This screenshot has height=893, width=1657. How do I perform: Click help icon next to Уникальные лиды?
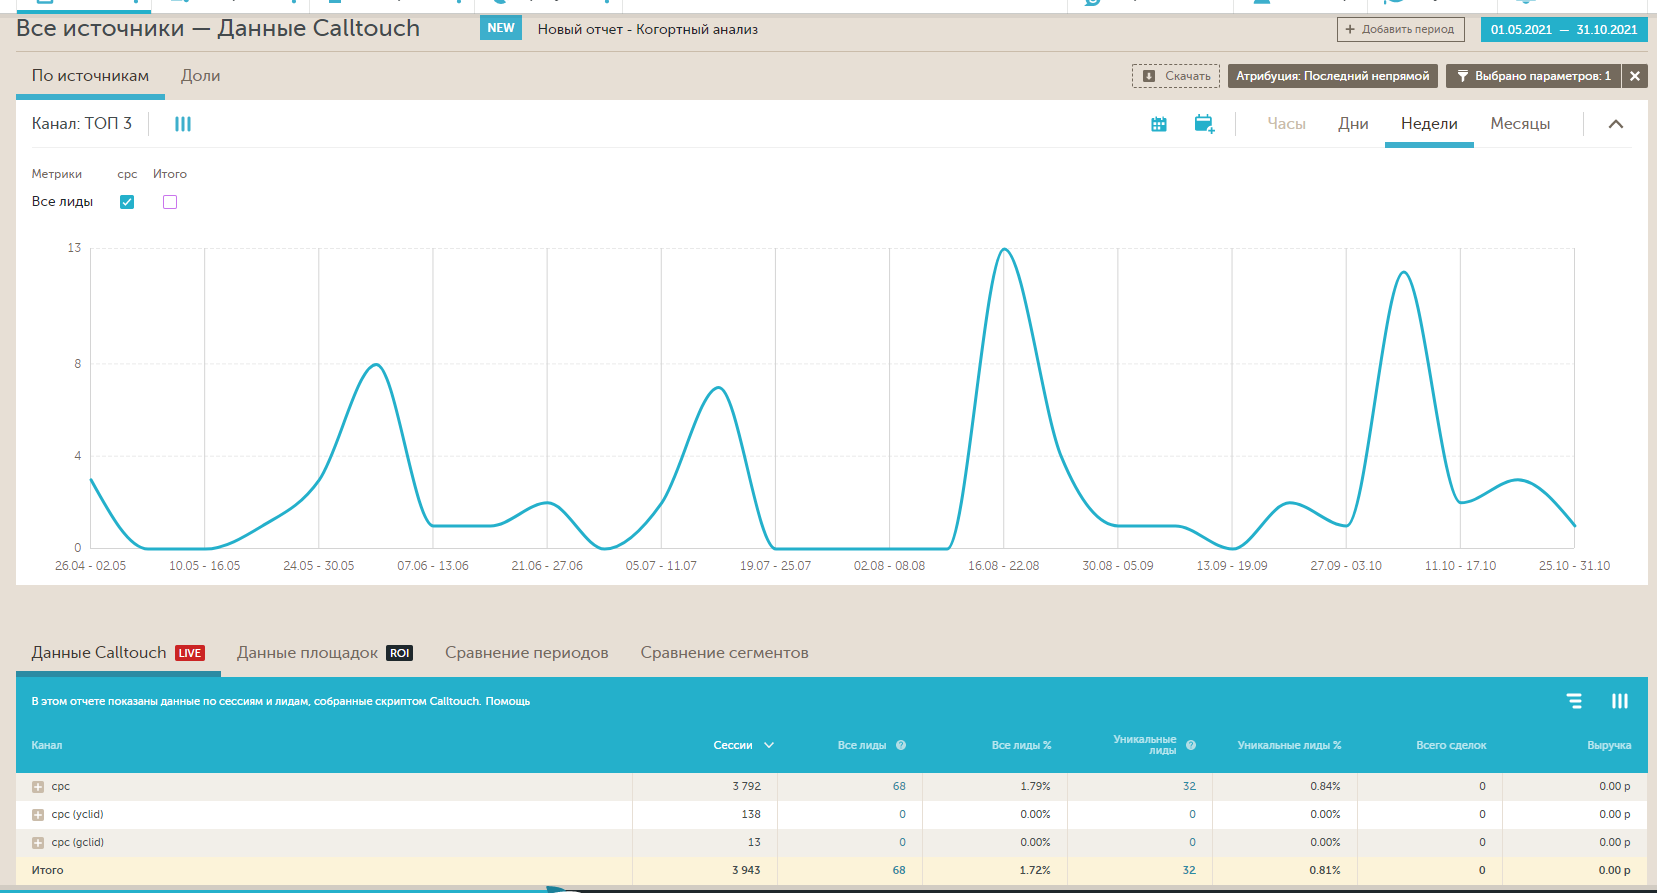tap(1191, 745)
